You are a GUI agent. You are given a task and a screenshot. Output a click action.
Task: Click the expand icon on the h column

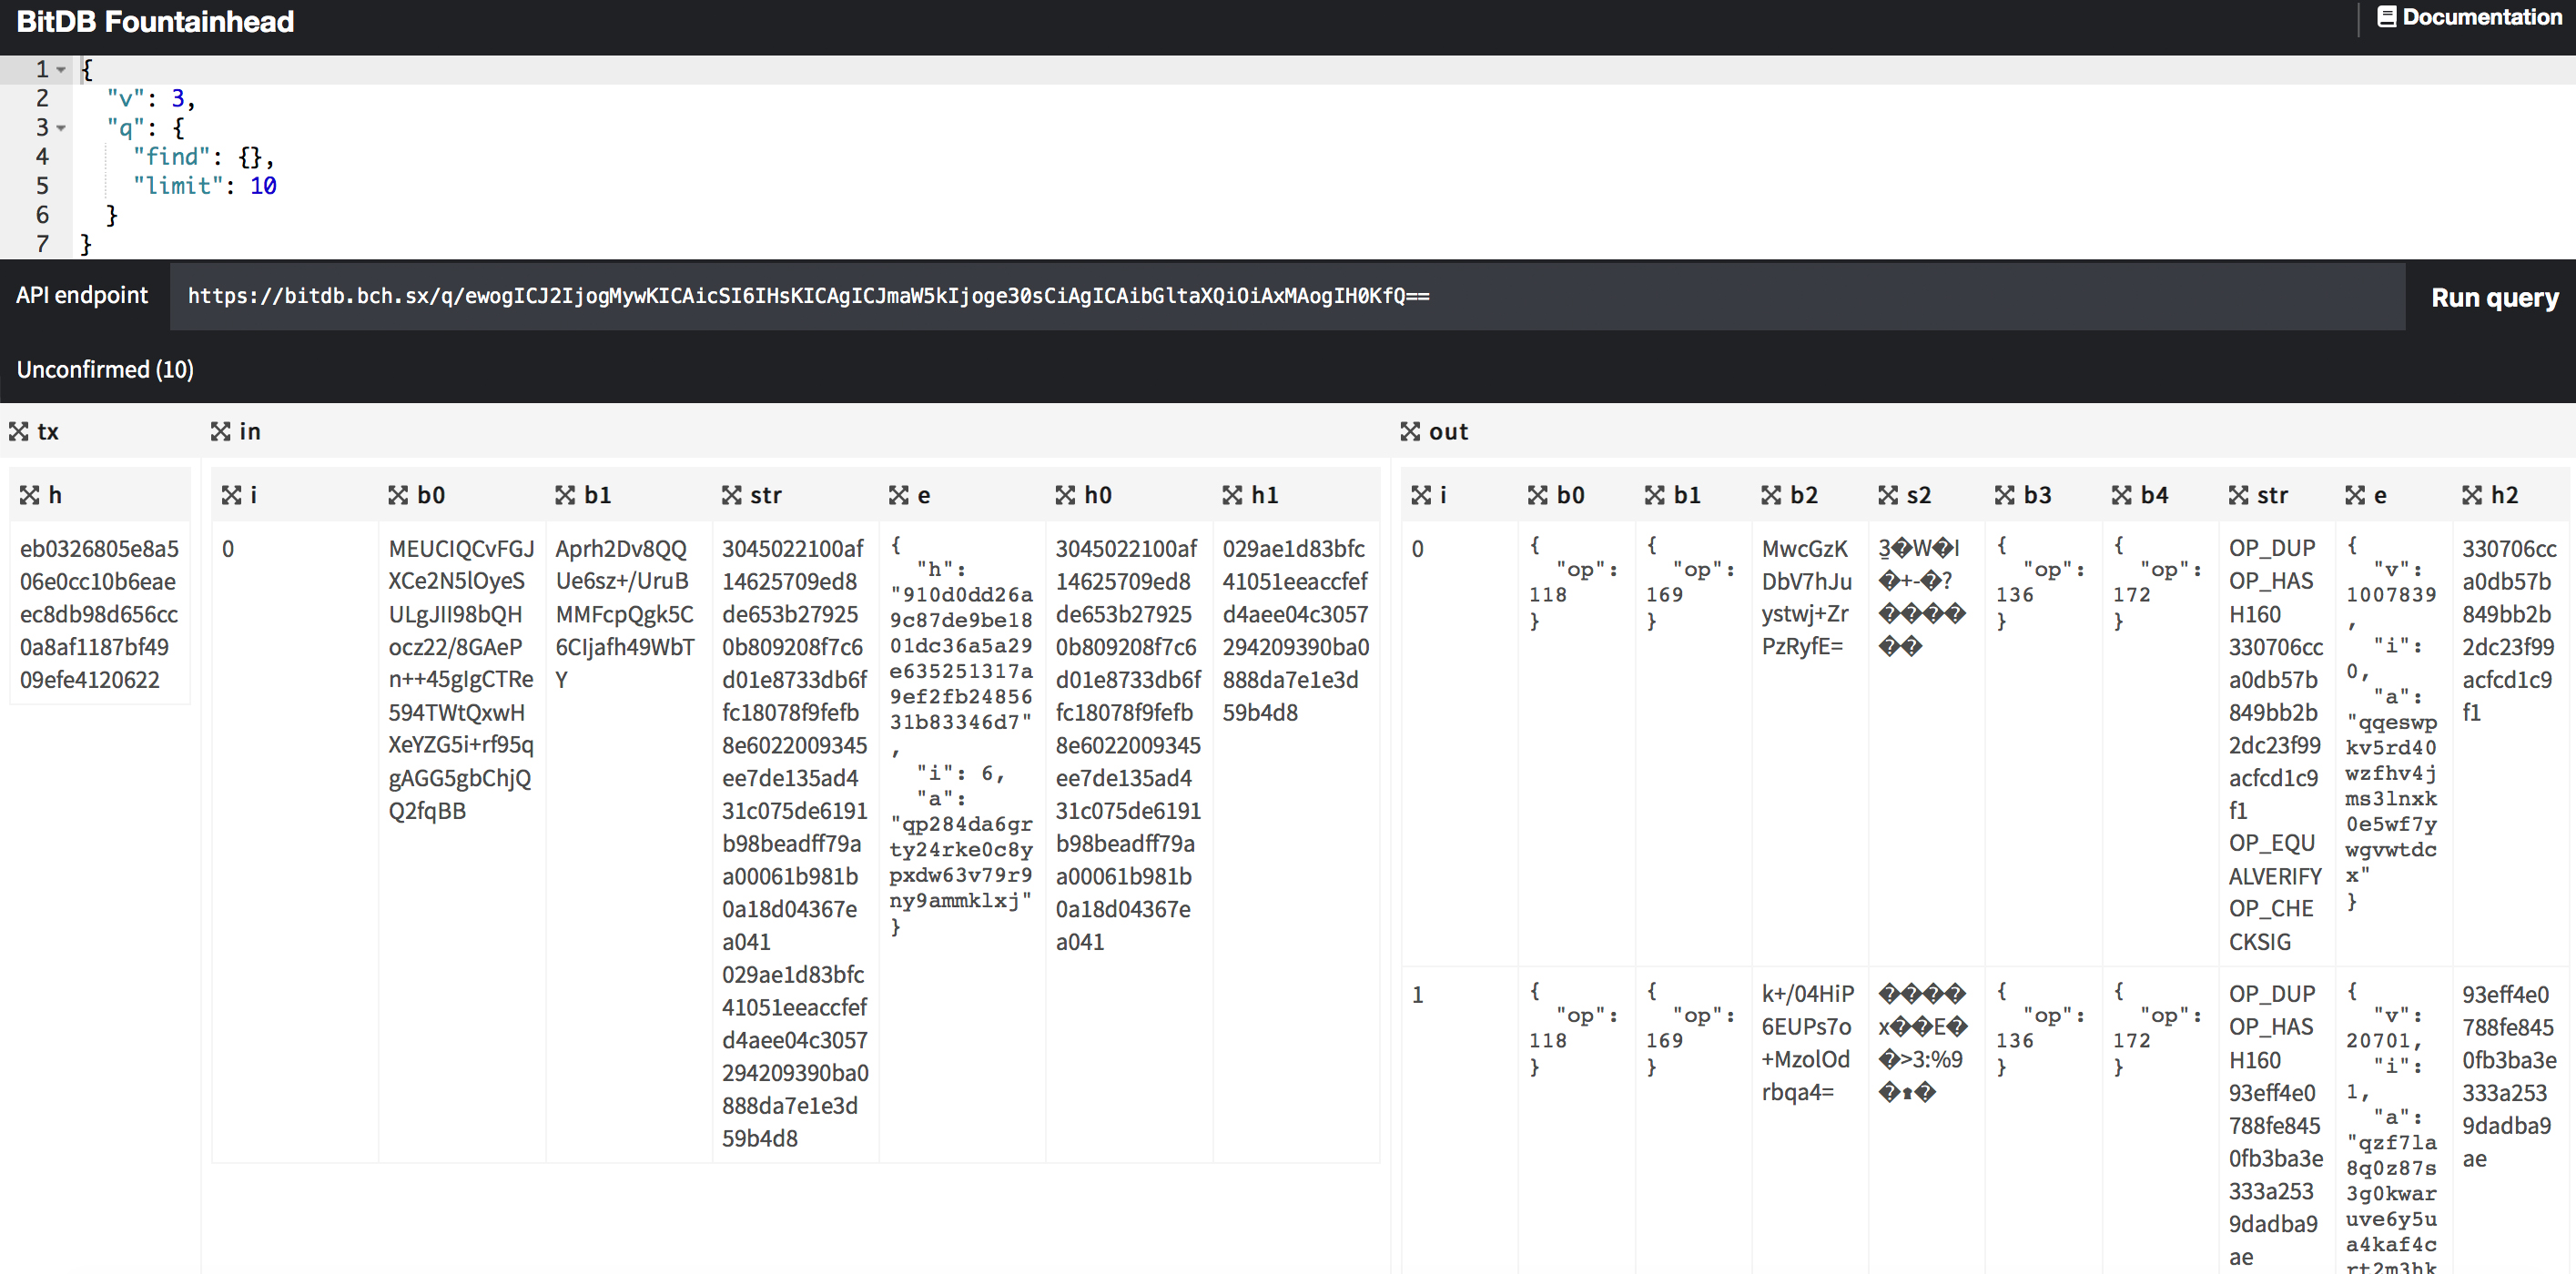click(x=30, y=495)
